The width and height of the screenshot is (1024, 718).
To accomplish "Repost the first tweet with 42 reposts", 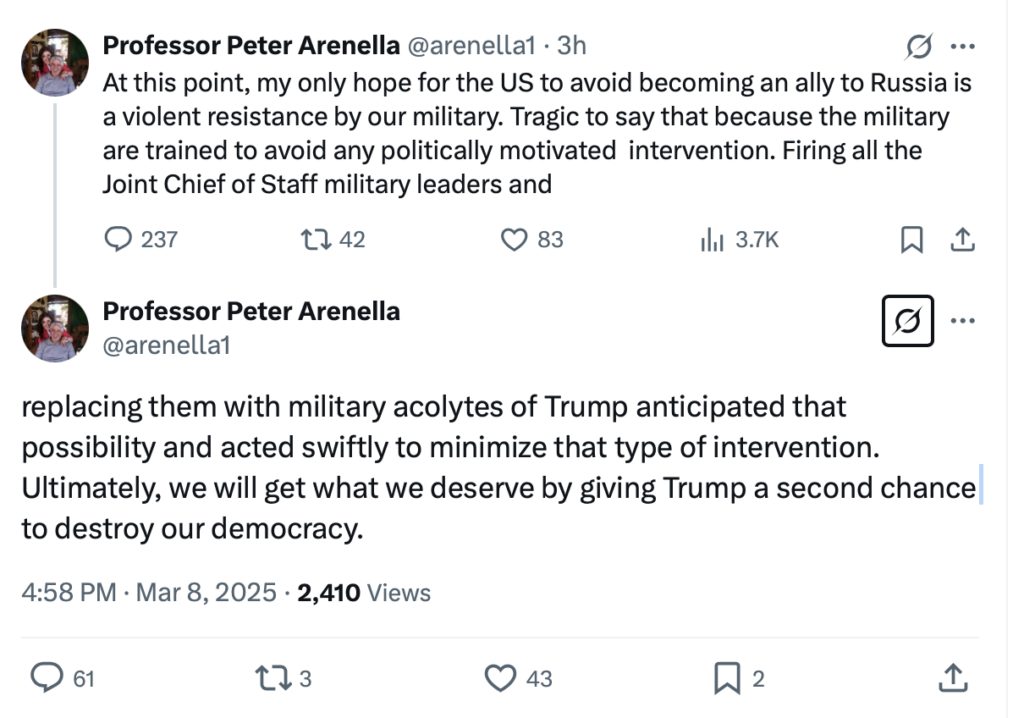I will pyautogui.click(x=312, y=239).
